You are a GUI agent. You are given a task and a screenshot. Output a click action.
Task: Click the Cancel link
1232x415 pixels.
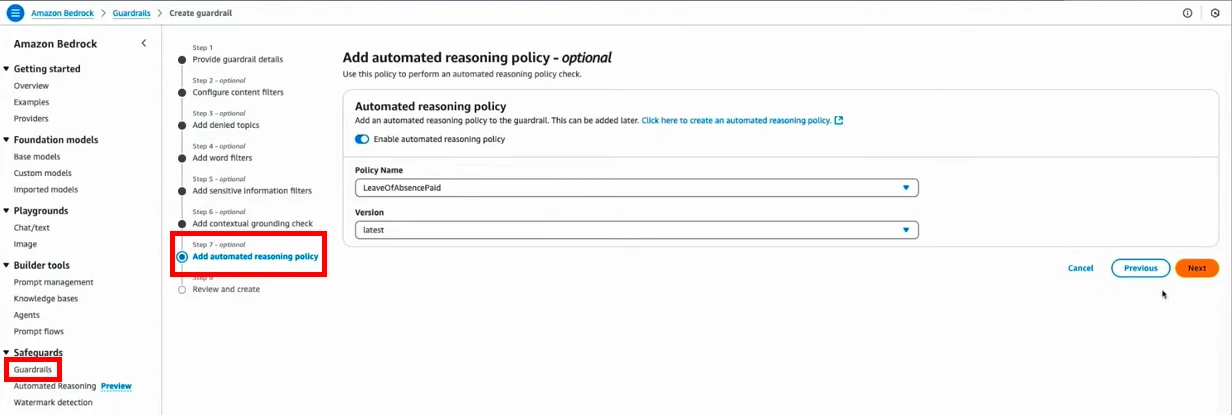[1080, 268]
